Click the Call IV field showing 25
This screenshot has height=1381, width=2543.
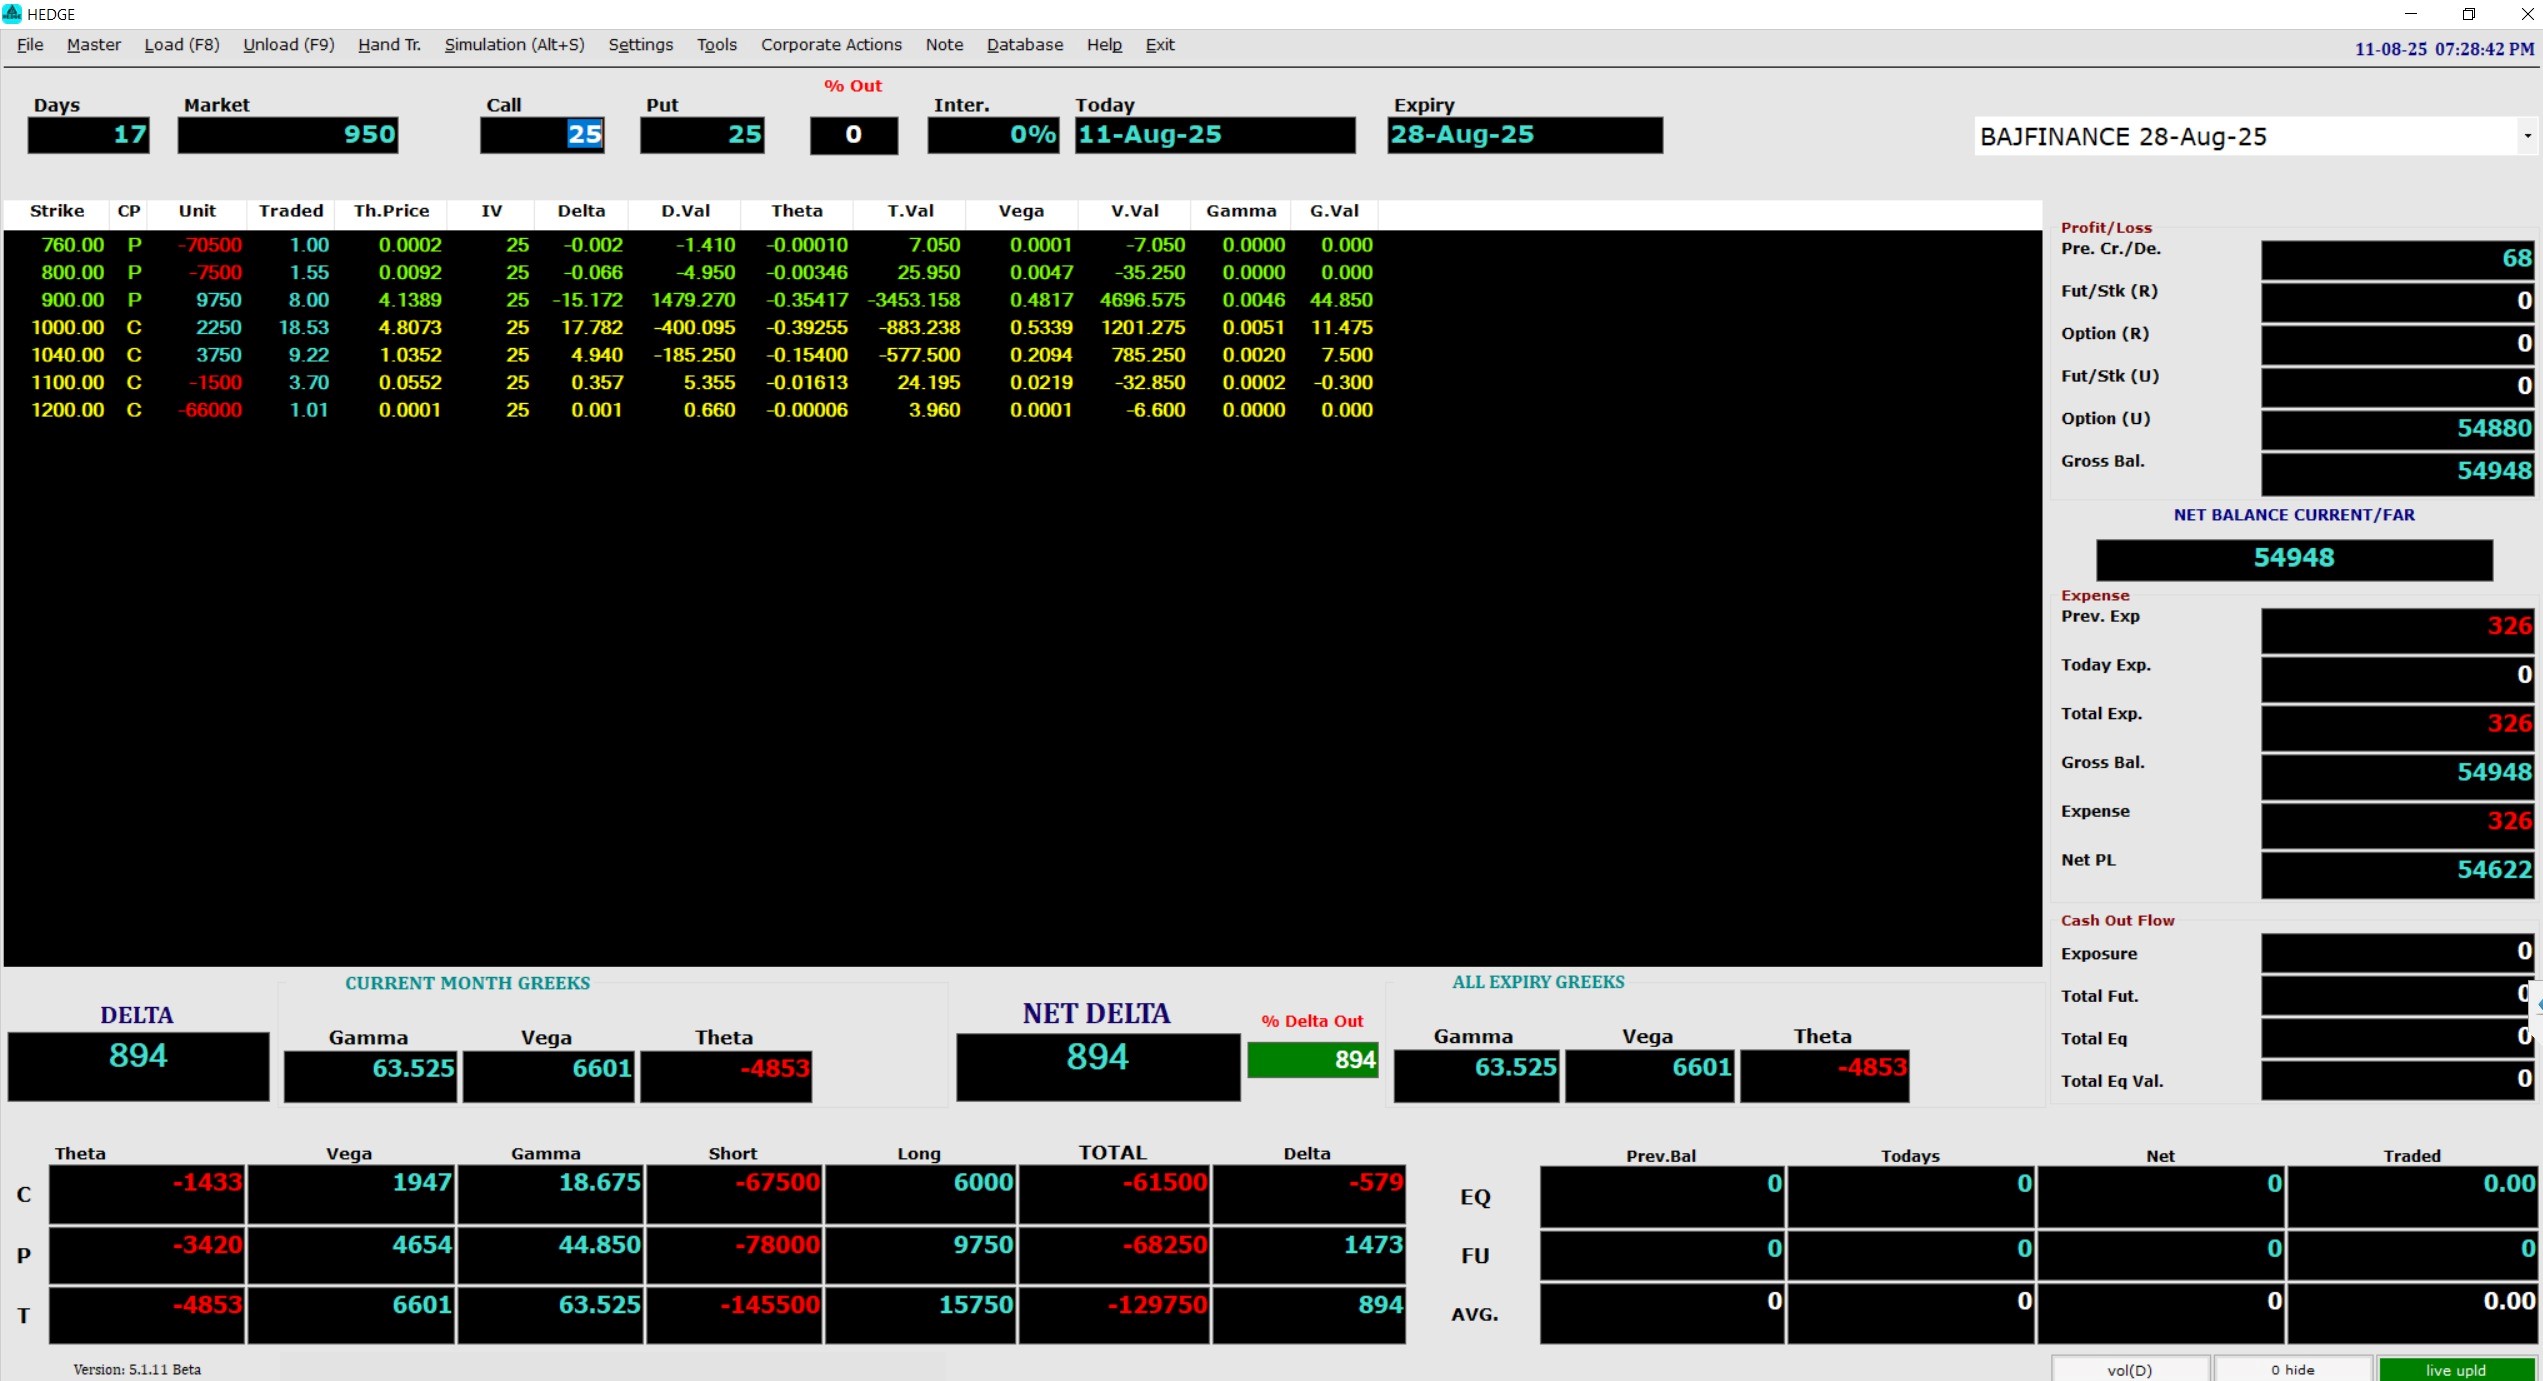tap(542, 135)
